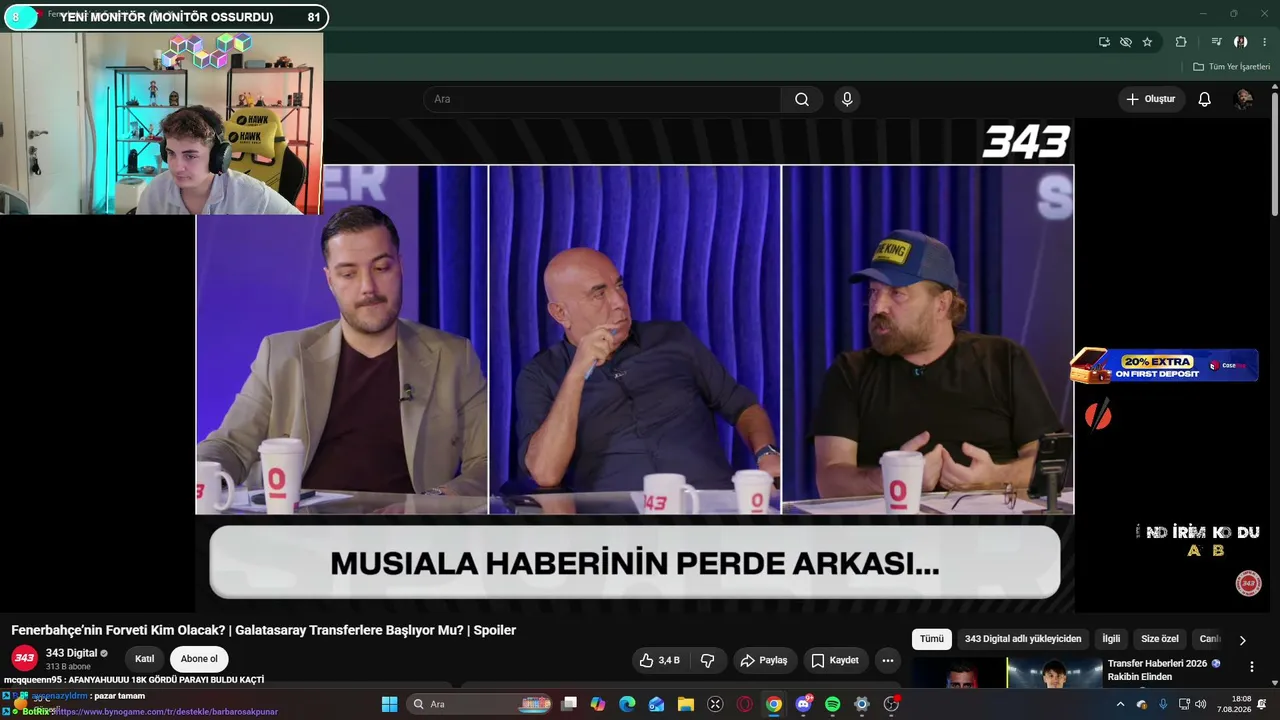The height and width of the screenshot is (720, 1280).
Task: Show hidden system tray icons
Action: tap(1120, 704)
